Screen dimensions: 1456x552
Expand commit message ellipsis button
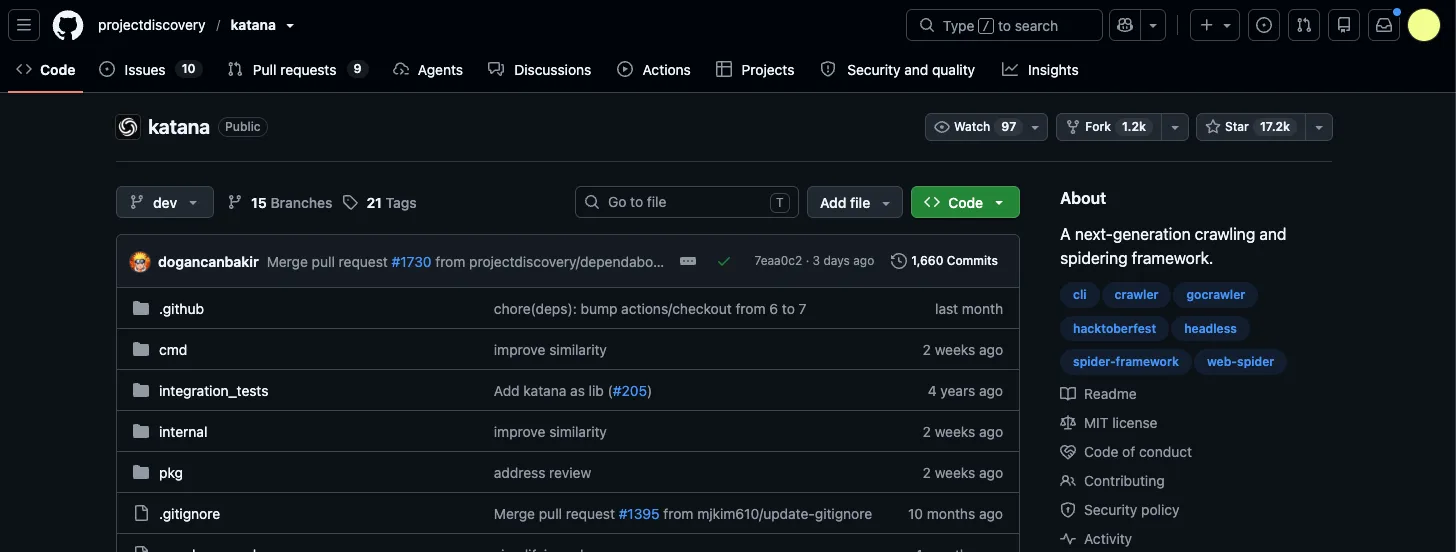pyautogui.click(x=688, y=261)
